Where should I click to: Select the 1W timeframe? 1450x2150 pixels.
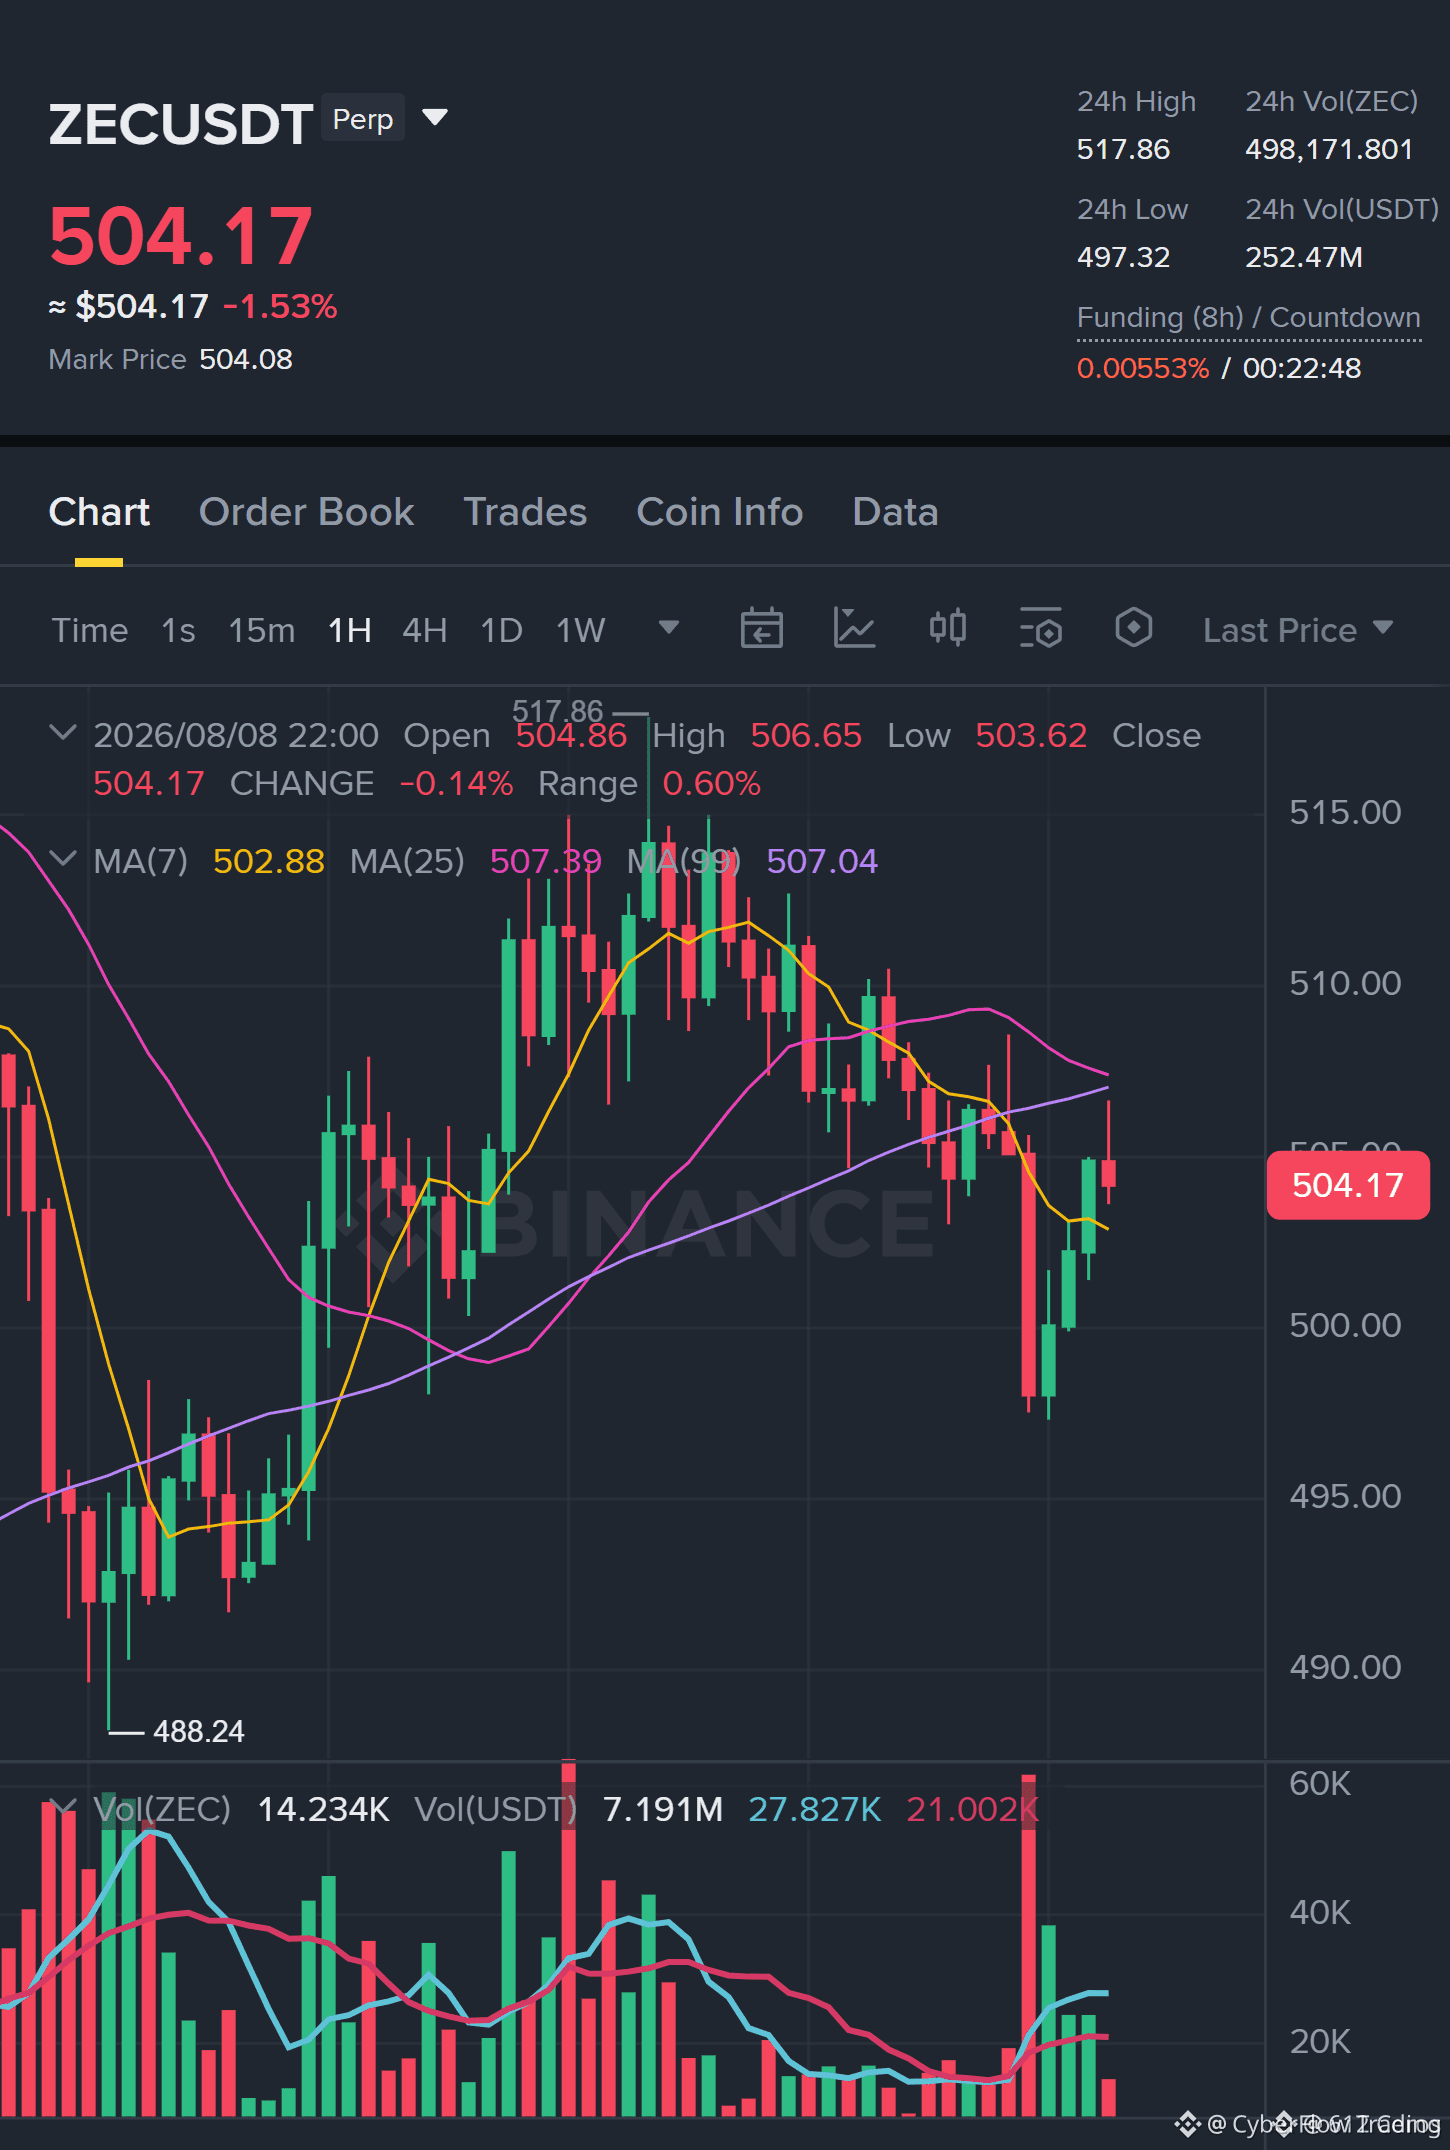[x=581, y=630]
